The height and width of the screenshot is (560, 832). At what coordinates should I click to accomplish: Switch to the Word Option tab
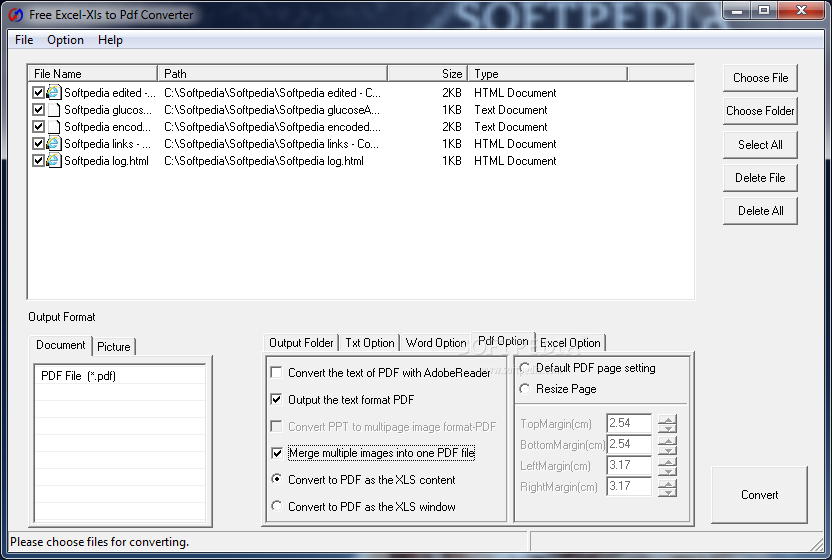coord(436,343)
